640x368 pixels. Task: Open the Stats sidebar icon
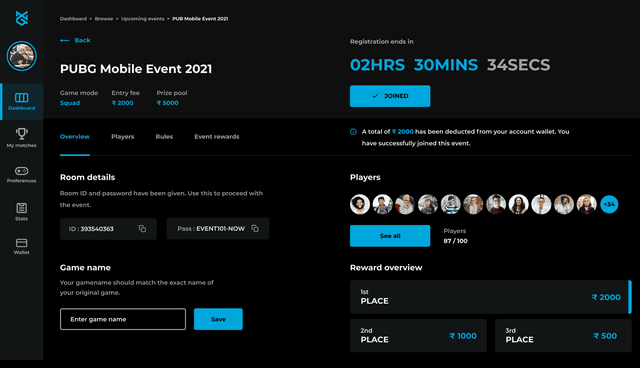22,208
